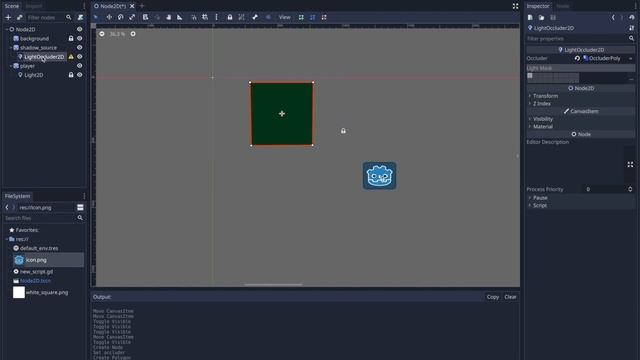This screenshot has height=360, width=640.
Task: Copy the Output log
Action: click(x=493, y=297)
